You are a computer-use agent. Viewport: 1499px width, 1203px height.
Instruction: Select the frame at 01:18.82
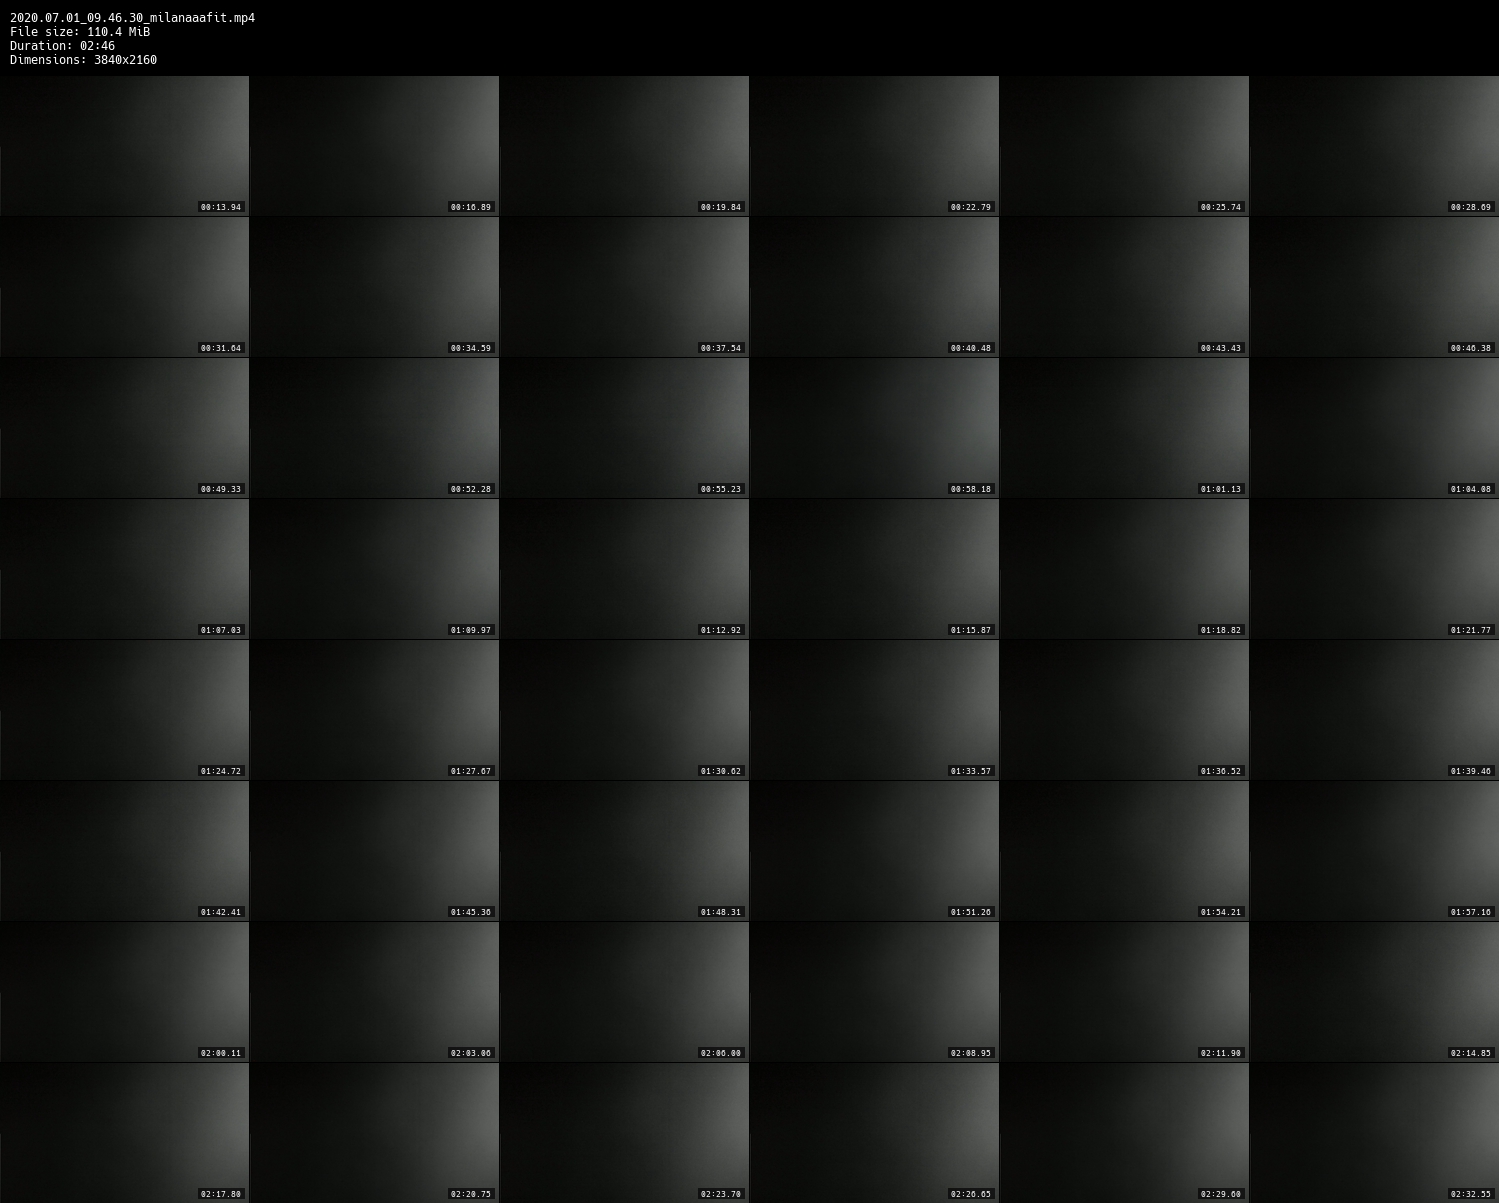1124,569
